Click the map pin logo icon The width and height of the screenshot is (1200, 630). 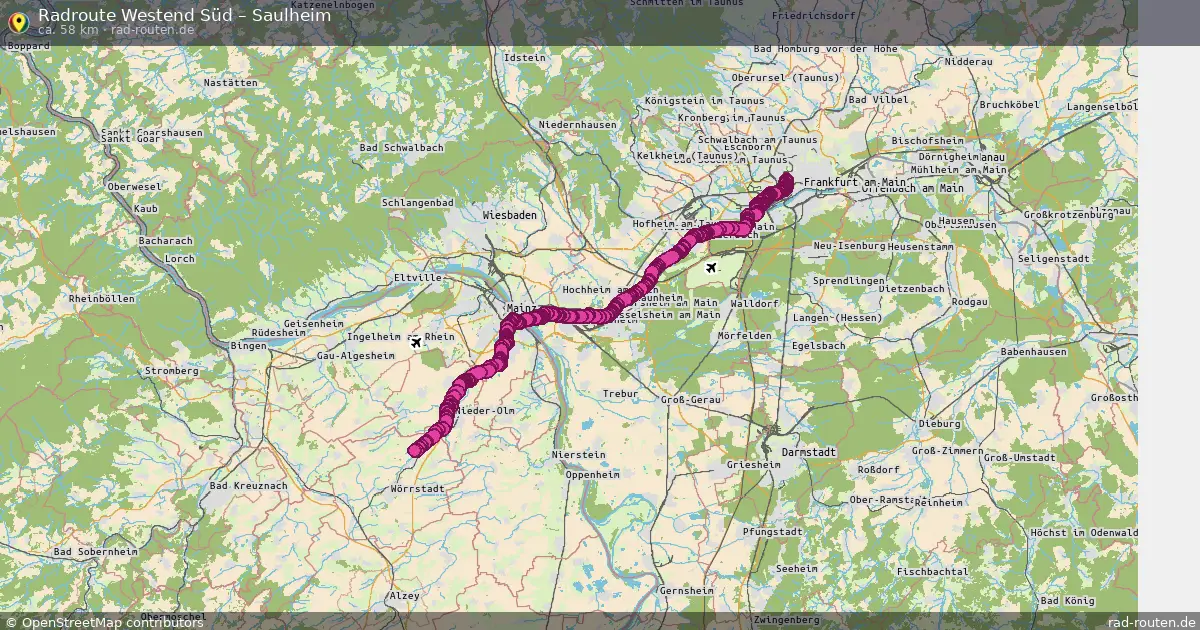[17, 21]
